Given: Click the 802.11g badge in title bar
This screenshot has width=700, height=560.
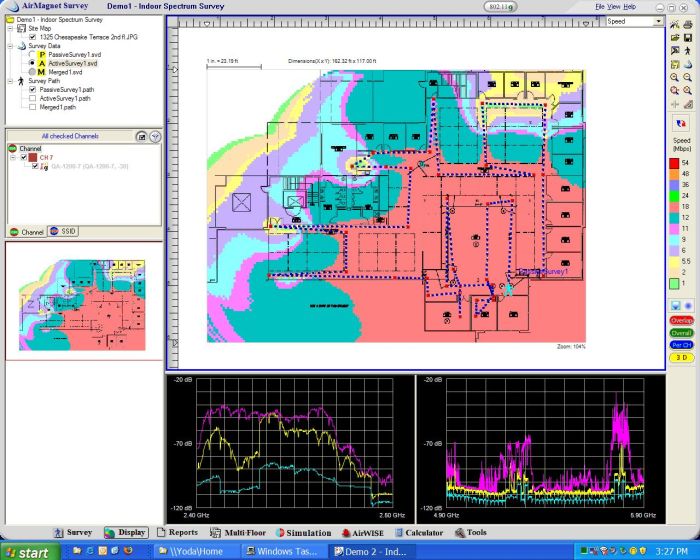Looking at the screenshot, I should tap(500, 7).
